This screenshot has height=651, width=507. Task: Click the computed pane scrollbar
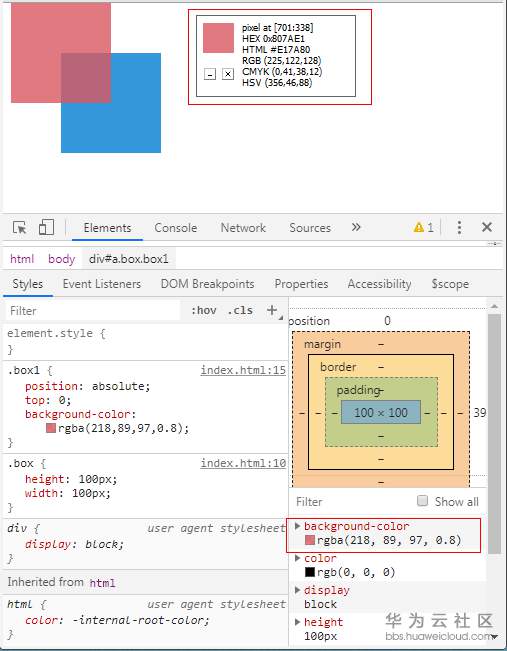point(494,434)
